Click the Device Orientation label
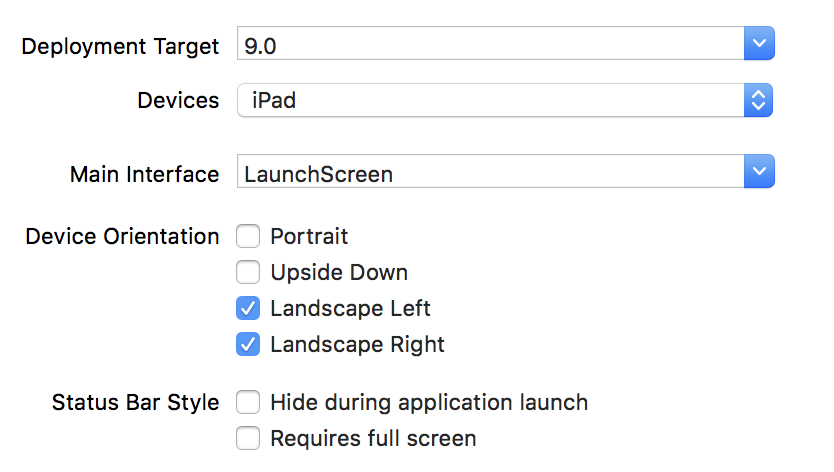The image size is (834, 472). [122, 236]
